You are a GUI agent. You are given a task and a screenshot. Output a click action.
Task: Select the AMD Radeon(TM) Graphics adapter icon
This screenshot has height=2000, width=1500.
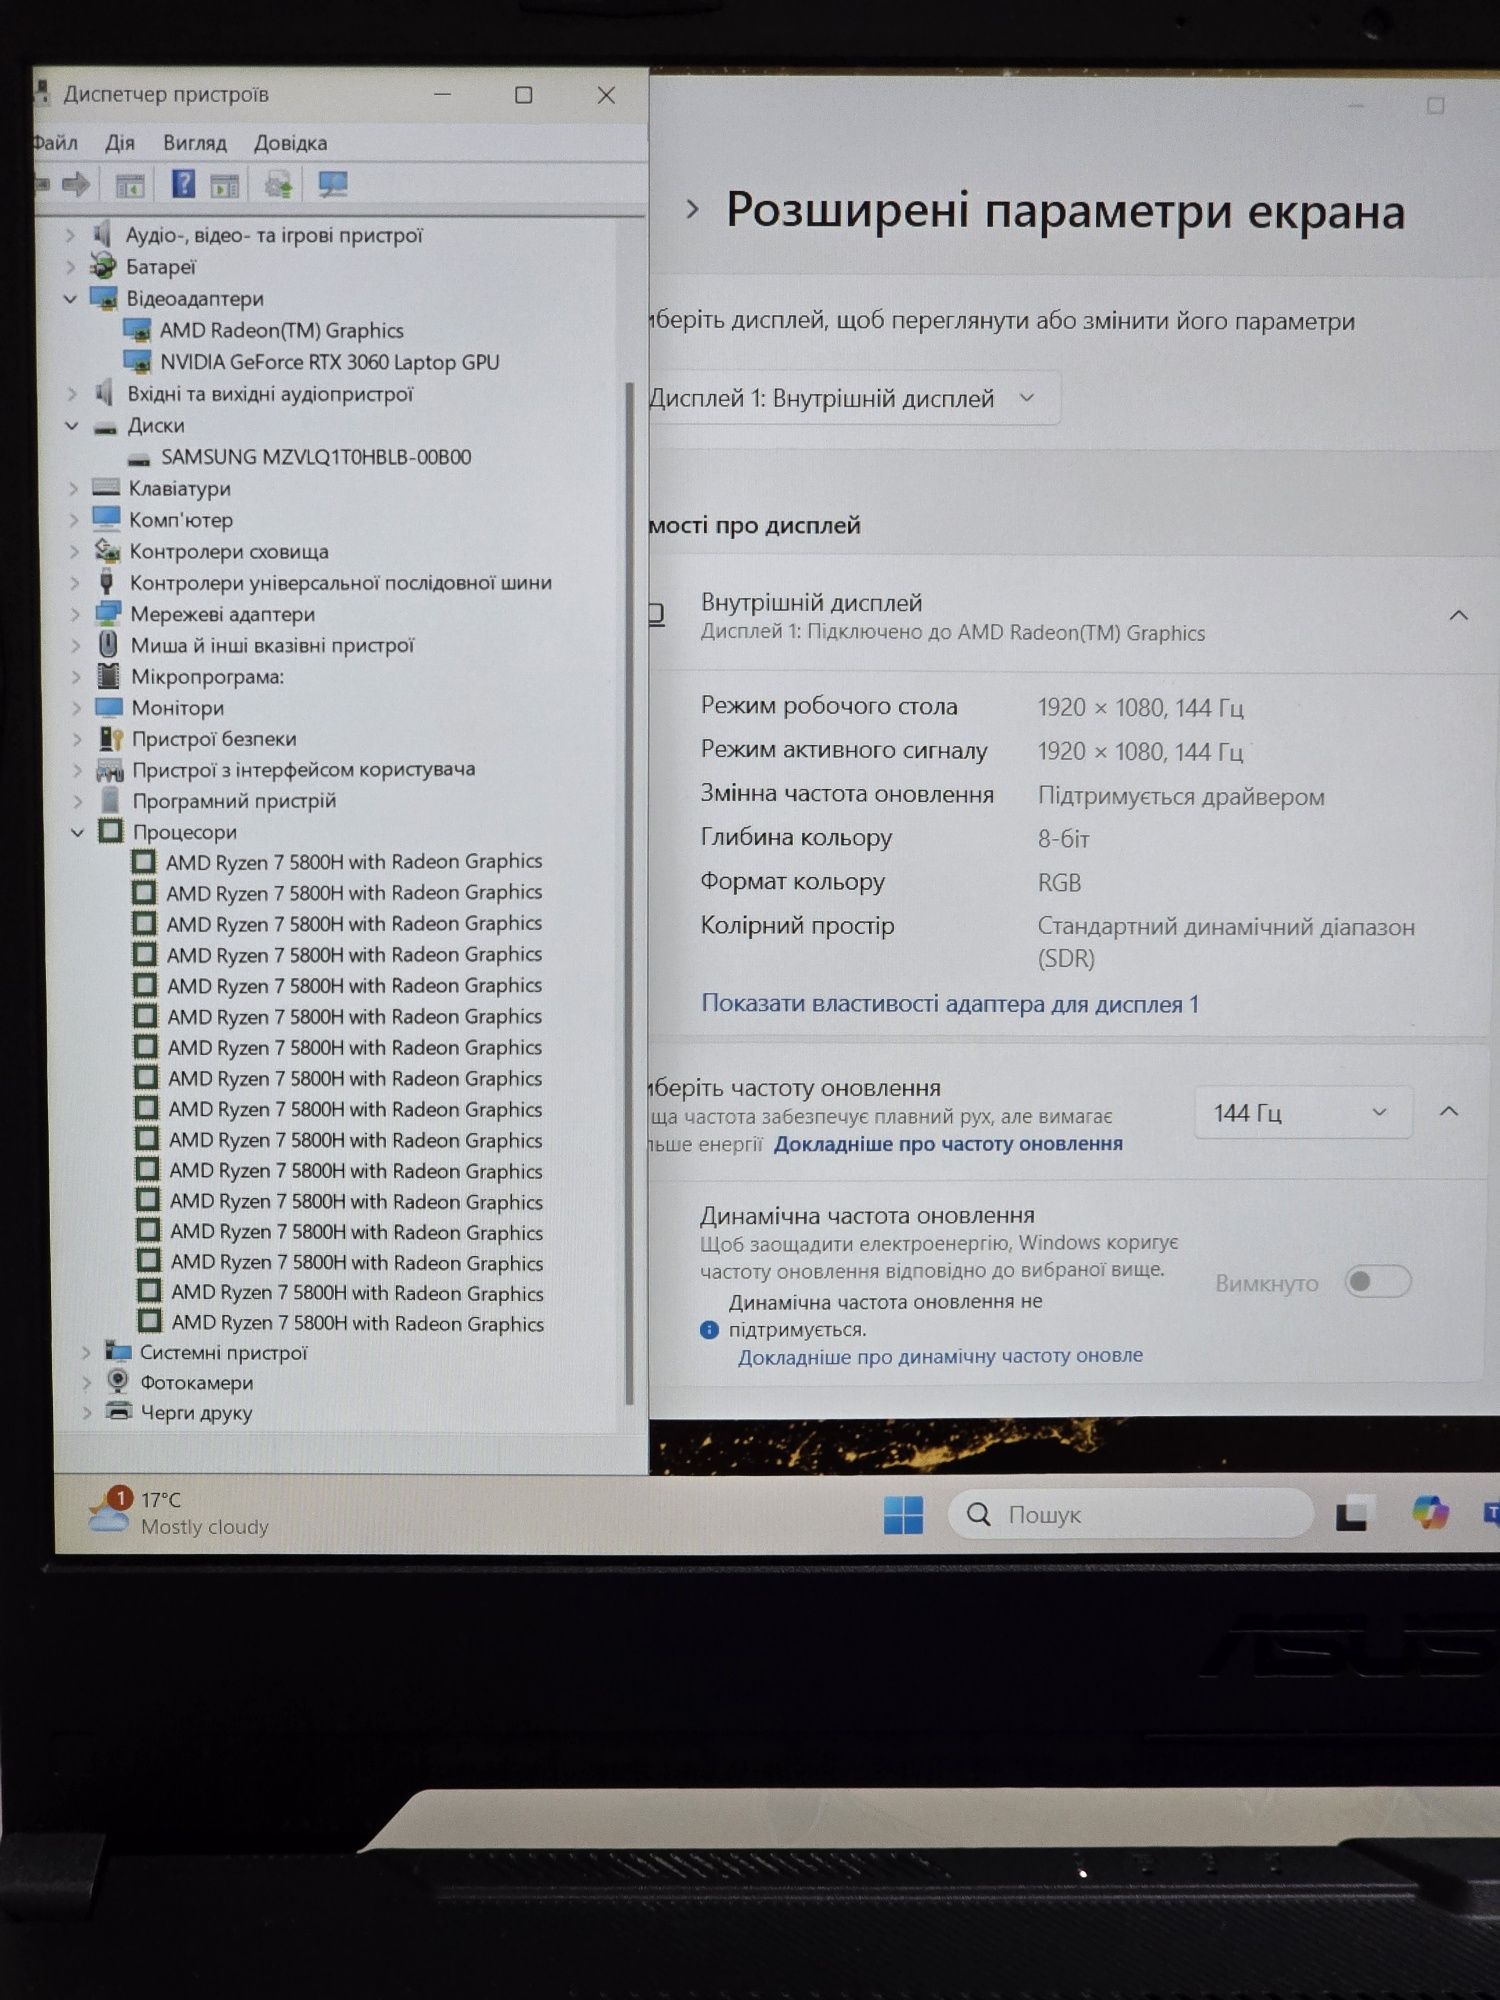point(136,330)
